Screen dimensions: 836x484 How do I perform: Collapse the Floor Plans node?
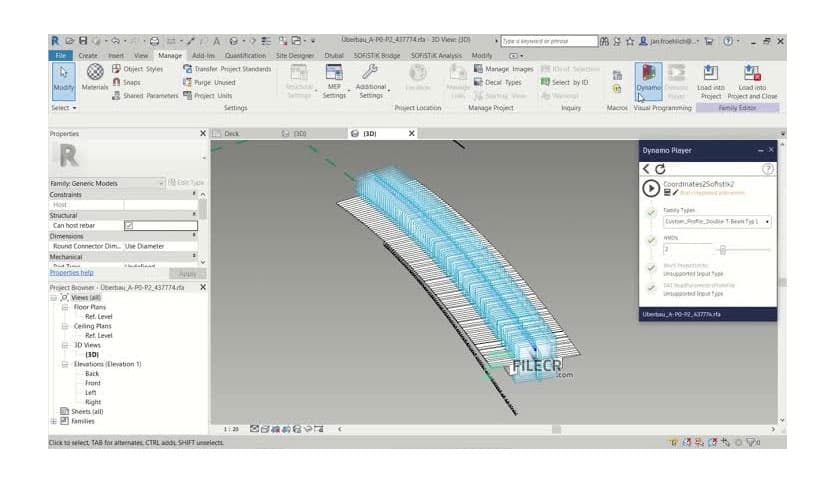tap(65, 307)
